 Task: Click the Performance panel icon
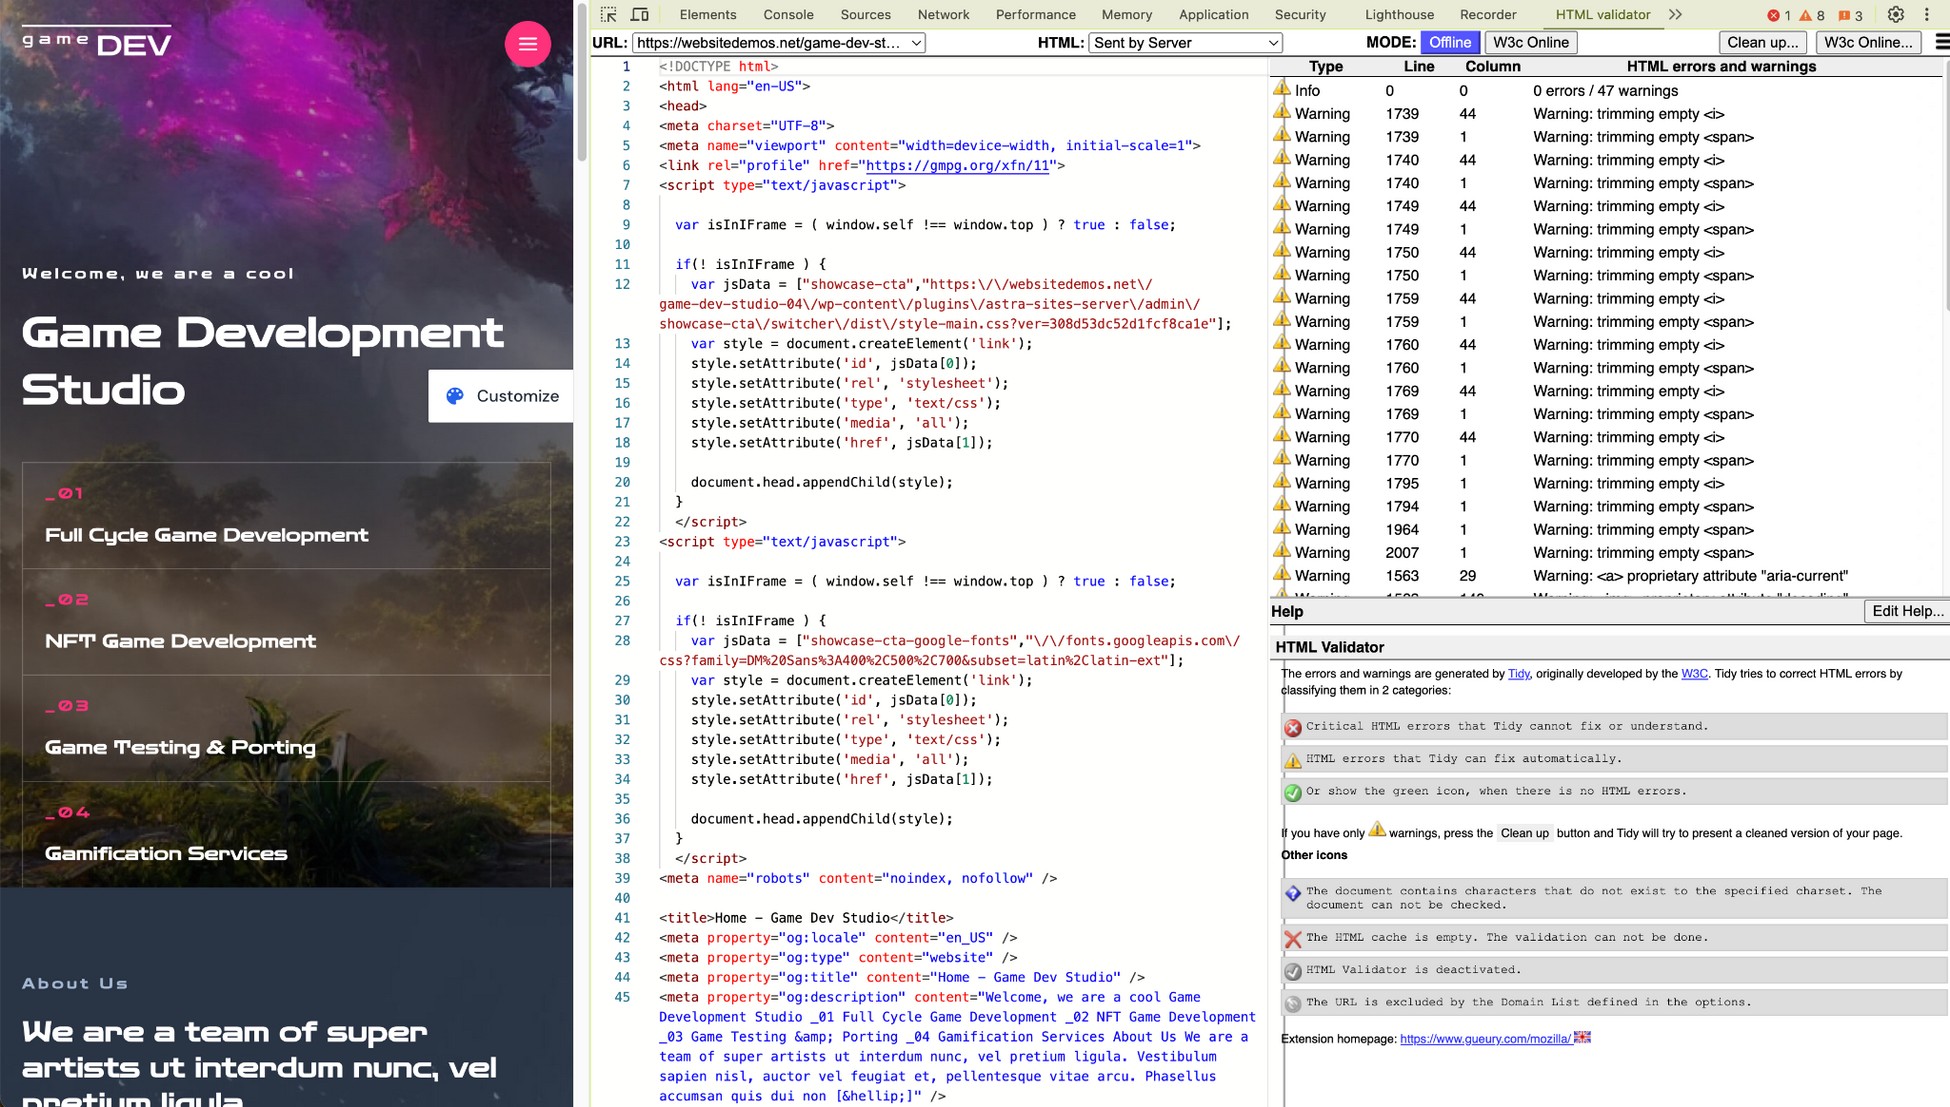1035,13
